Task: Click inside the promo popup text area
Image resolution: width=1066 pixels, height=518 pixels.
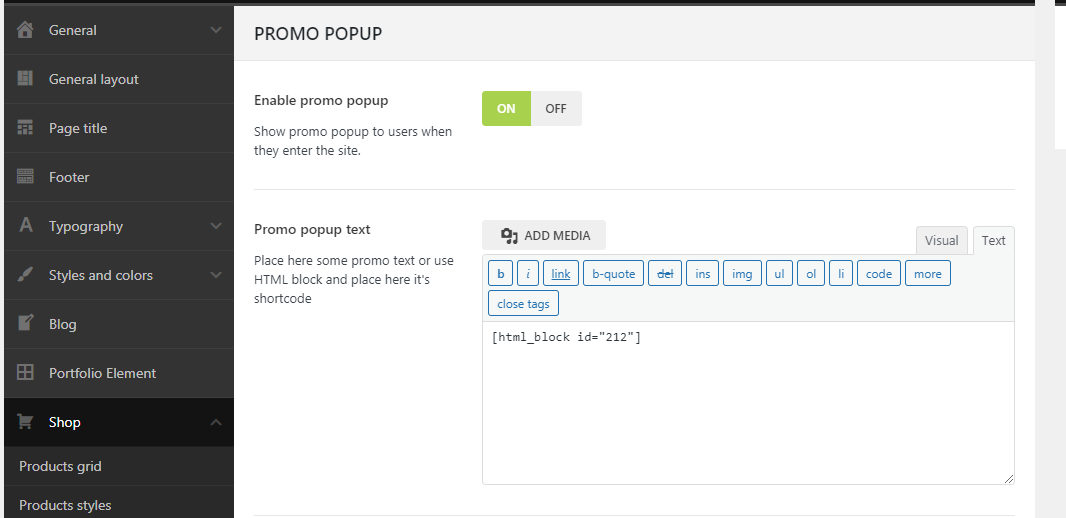Action: click(x=748, y=403)
